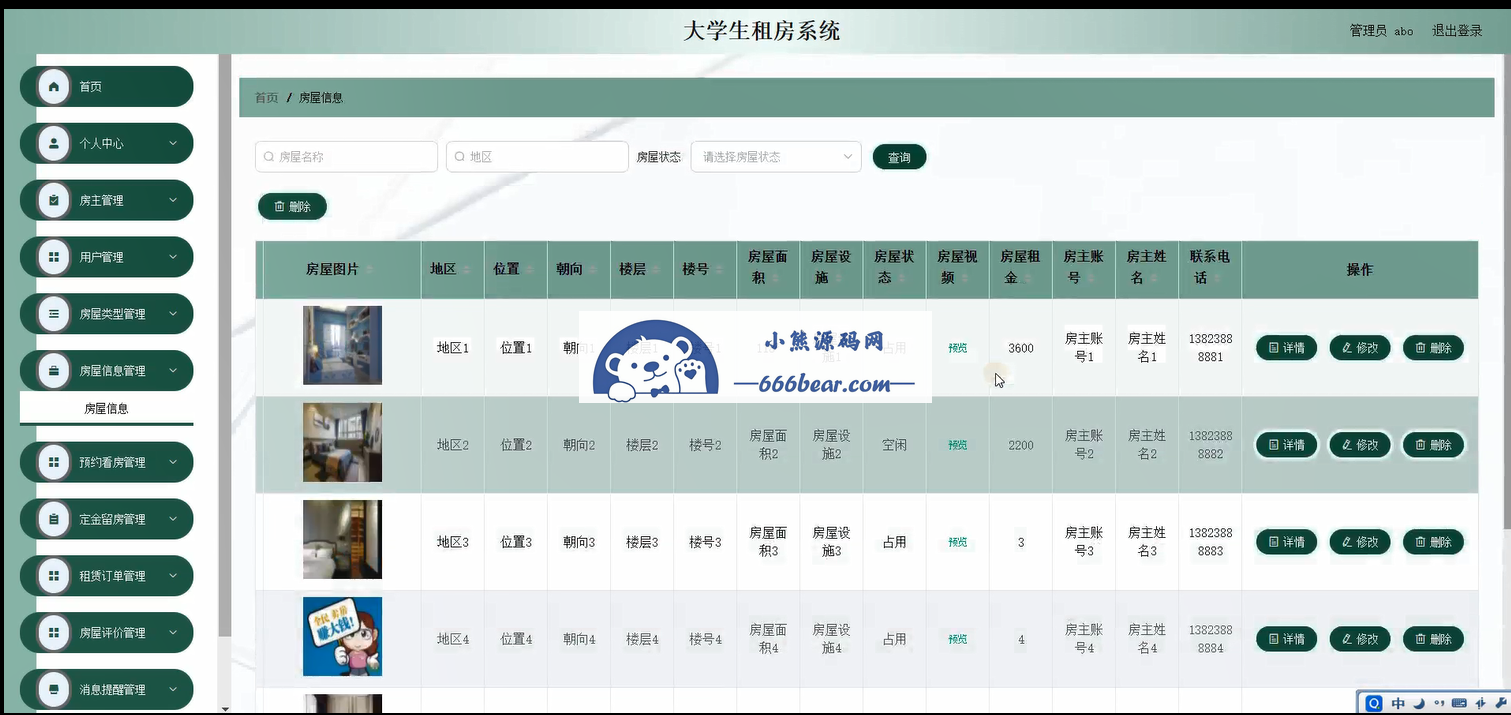1511x715 pixels.
Task: Click the 查询 search button
Action: coord(899,158)
